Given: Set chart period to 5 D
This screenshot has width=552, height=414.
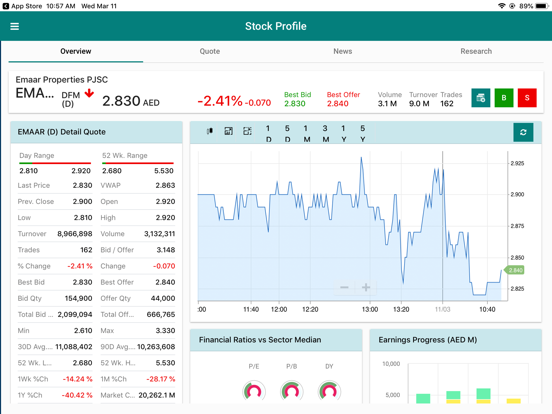Looking at the screenshot, I should click(287, 134).
